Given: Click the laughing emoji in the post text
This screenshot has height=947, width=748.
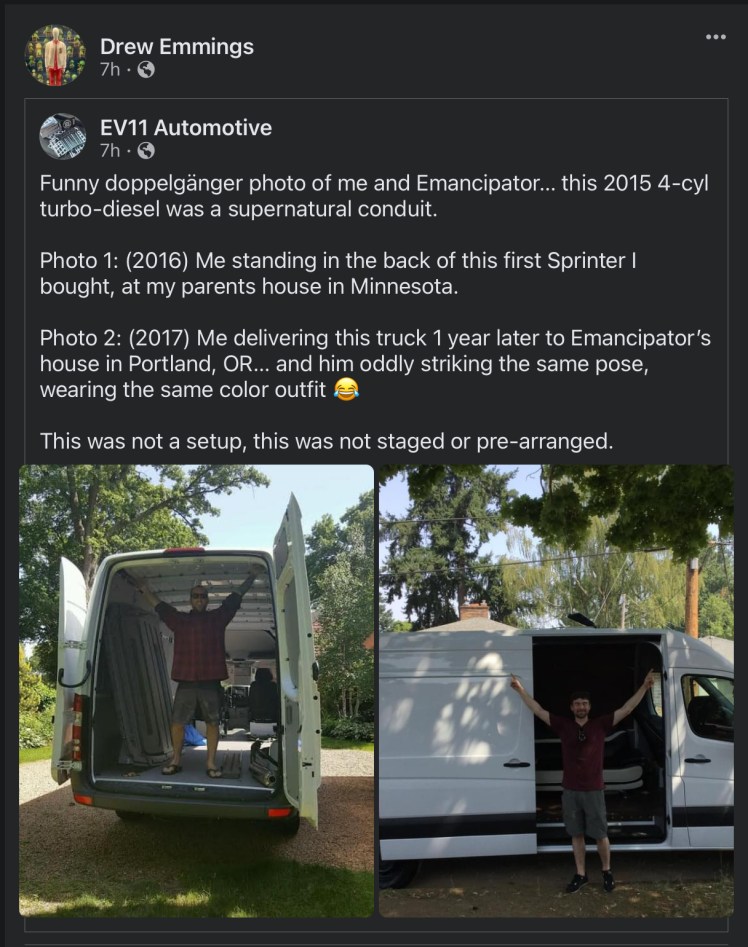Looking at the screenshot, I should [x=346, y=390].
